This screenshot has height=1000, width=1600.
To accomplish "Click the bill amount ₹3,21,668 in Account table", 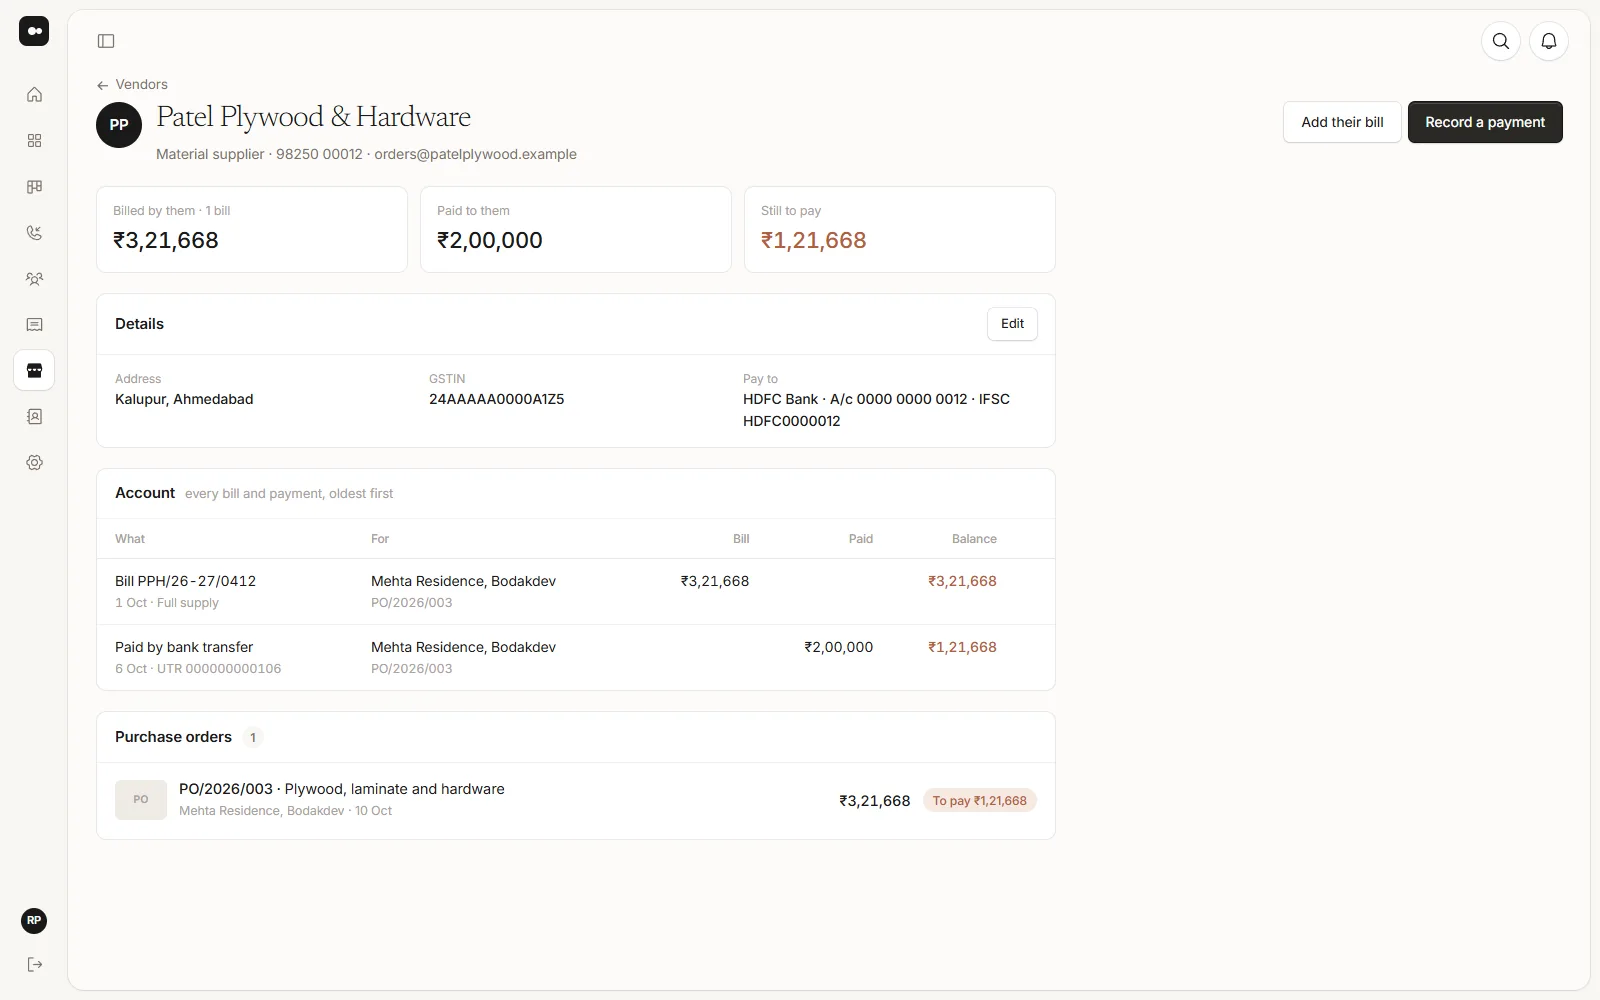I will pyautogui.click(x=715, y=581).
